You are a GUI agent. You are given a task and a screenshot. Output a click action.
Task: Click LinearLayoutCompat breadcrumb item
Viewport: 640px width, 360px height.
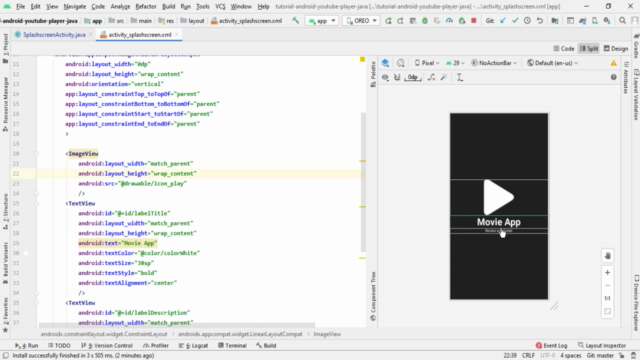tap(240, 334)
